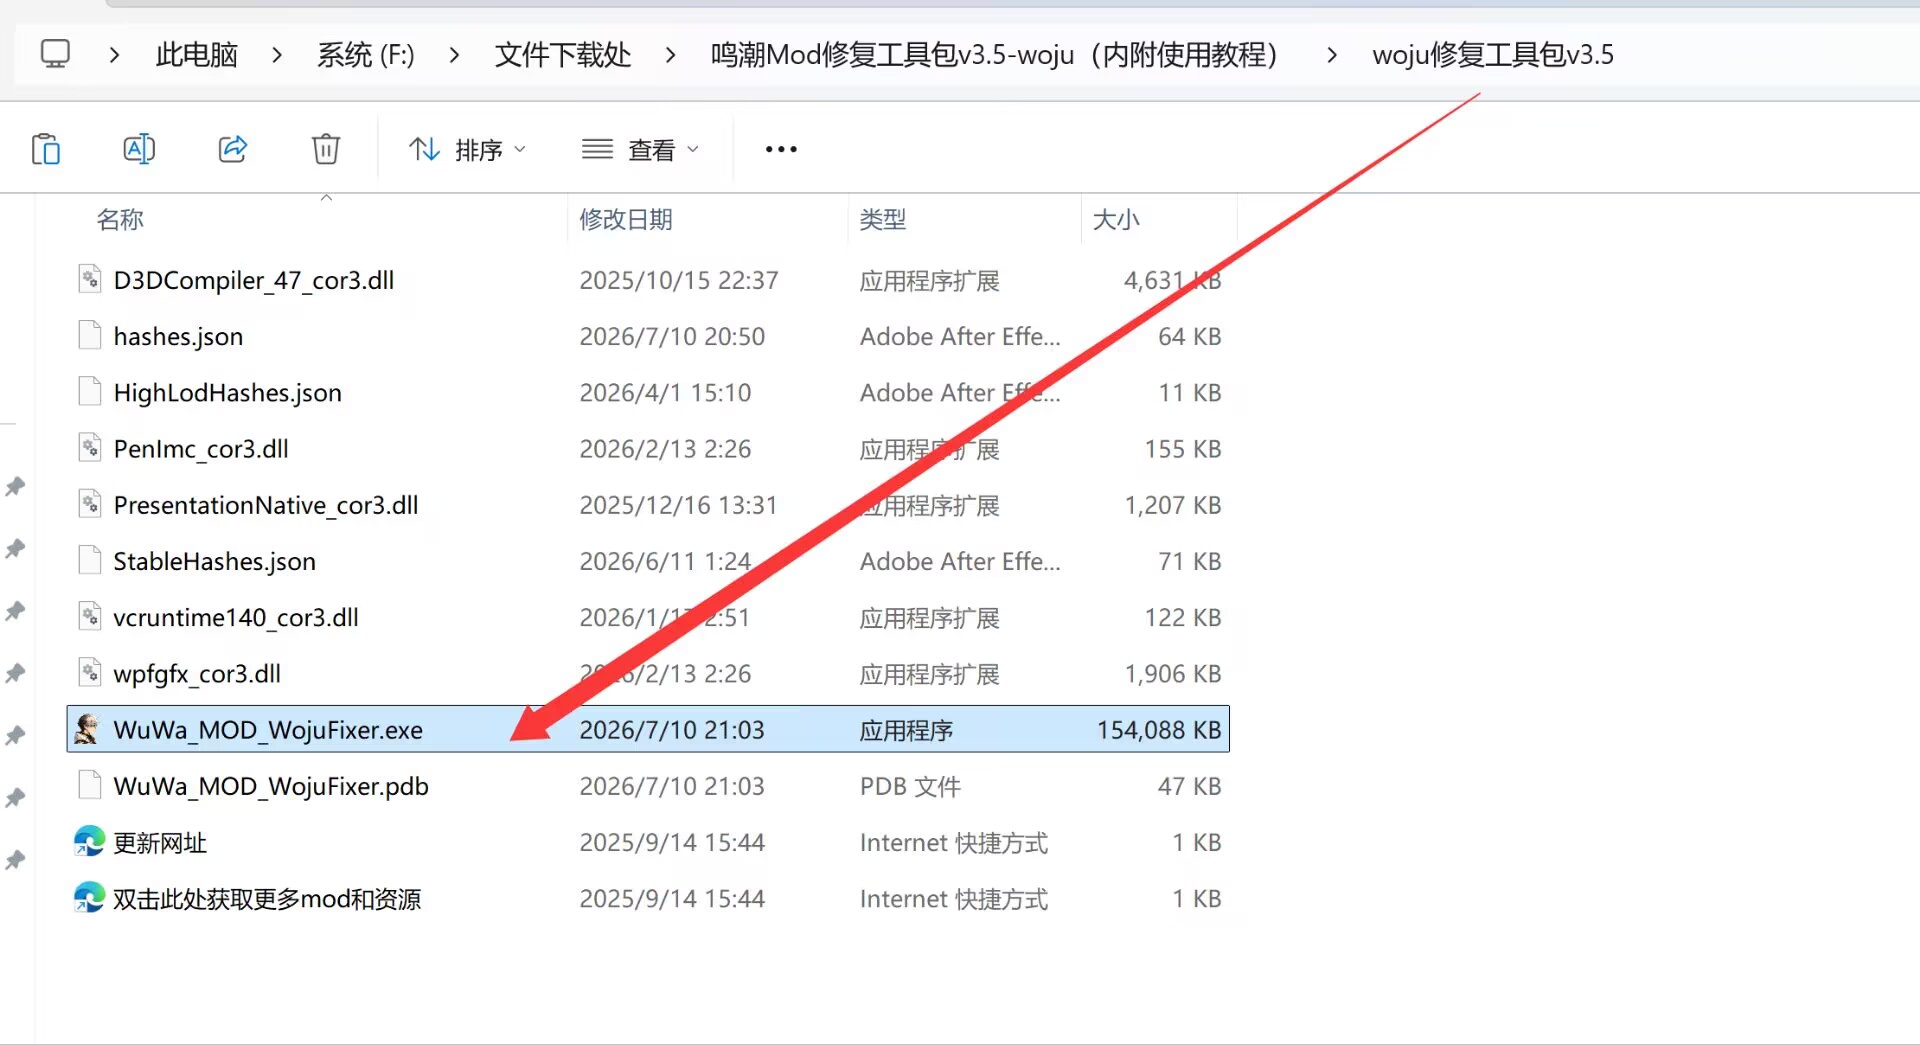Sort by 修改日期 column header
This screenshot has height=1045, width=1920.
(x=626, y=219)
